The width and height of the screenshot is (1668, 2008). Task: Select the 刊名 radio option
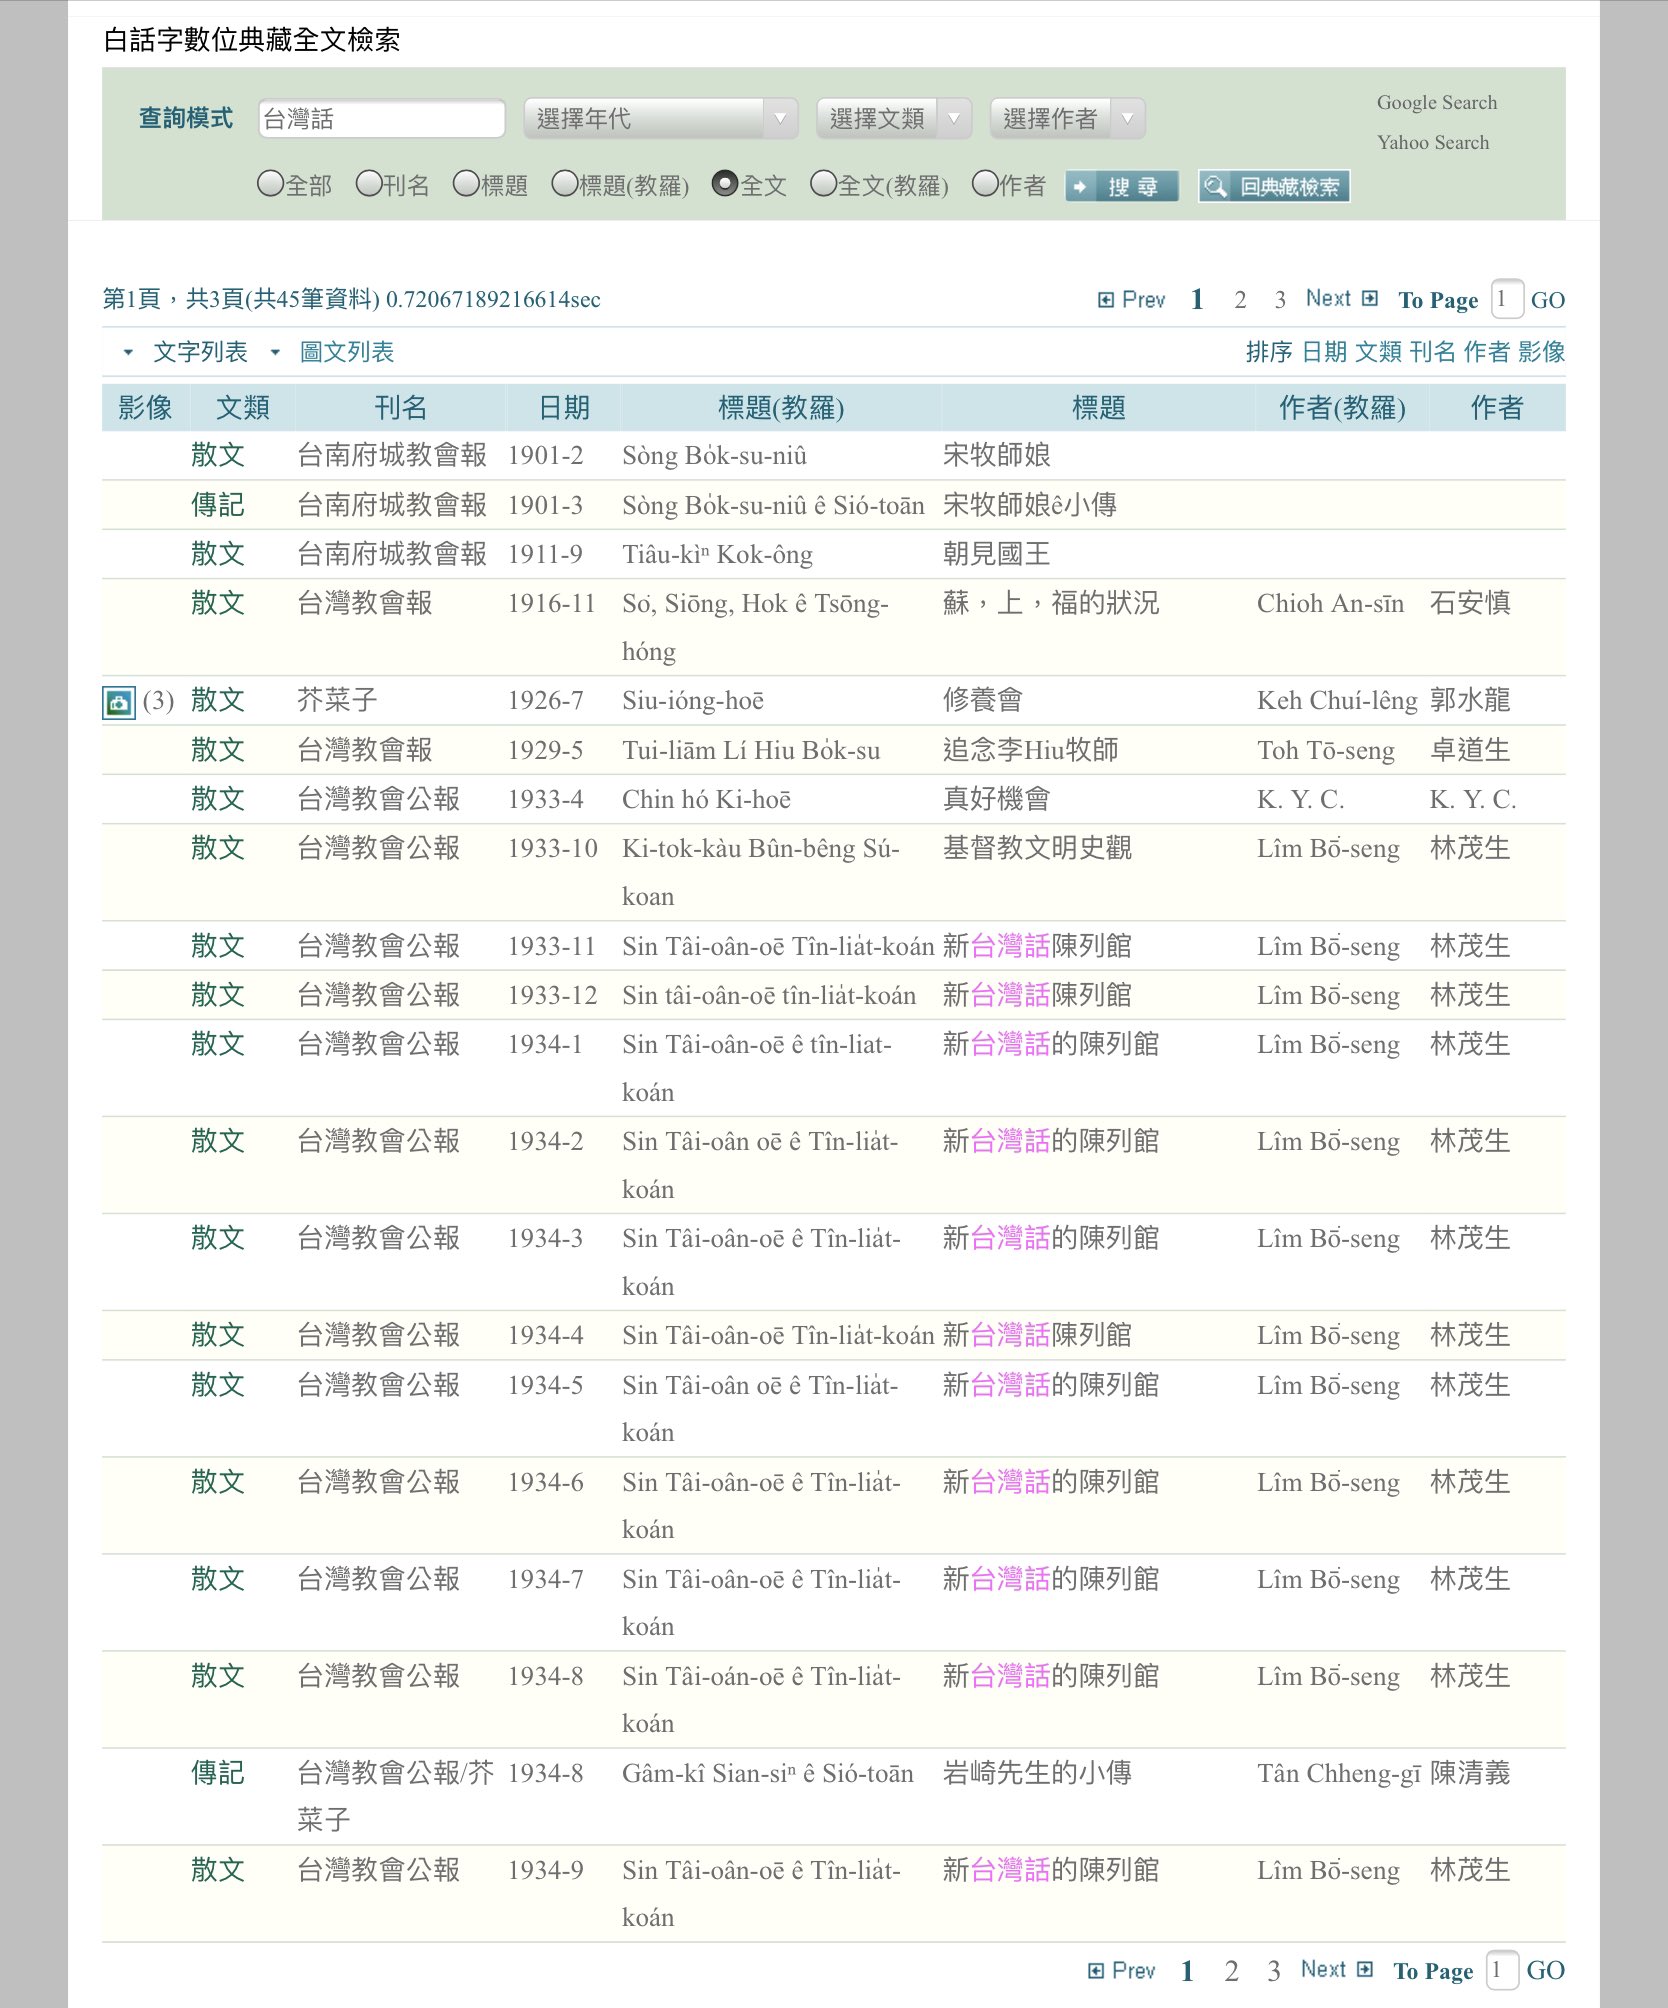[368, 184]
